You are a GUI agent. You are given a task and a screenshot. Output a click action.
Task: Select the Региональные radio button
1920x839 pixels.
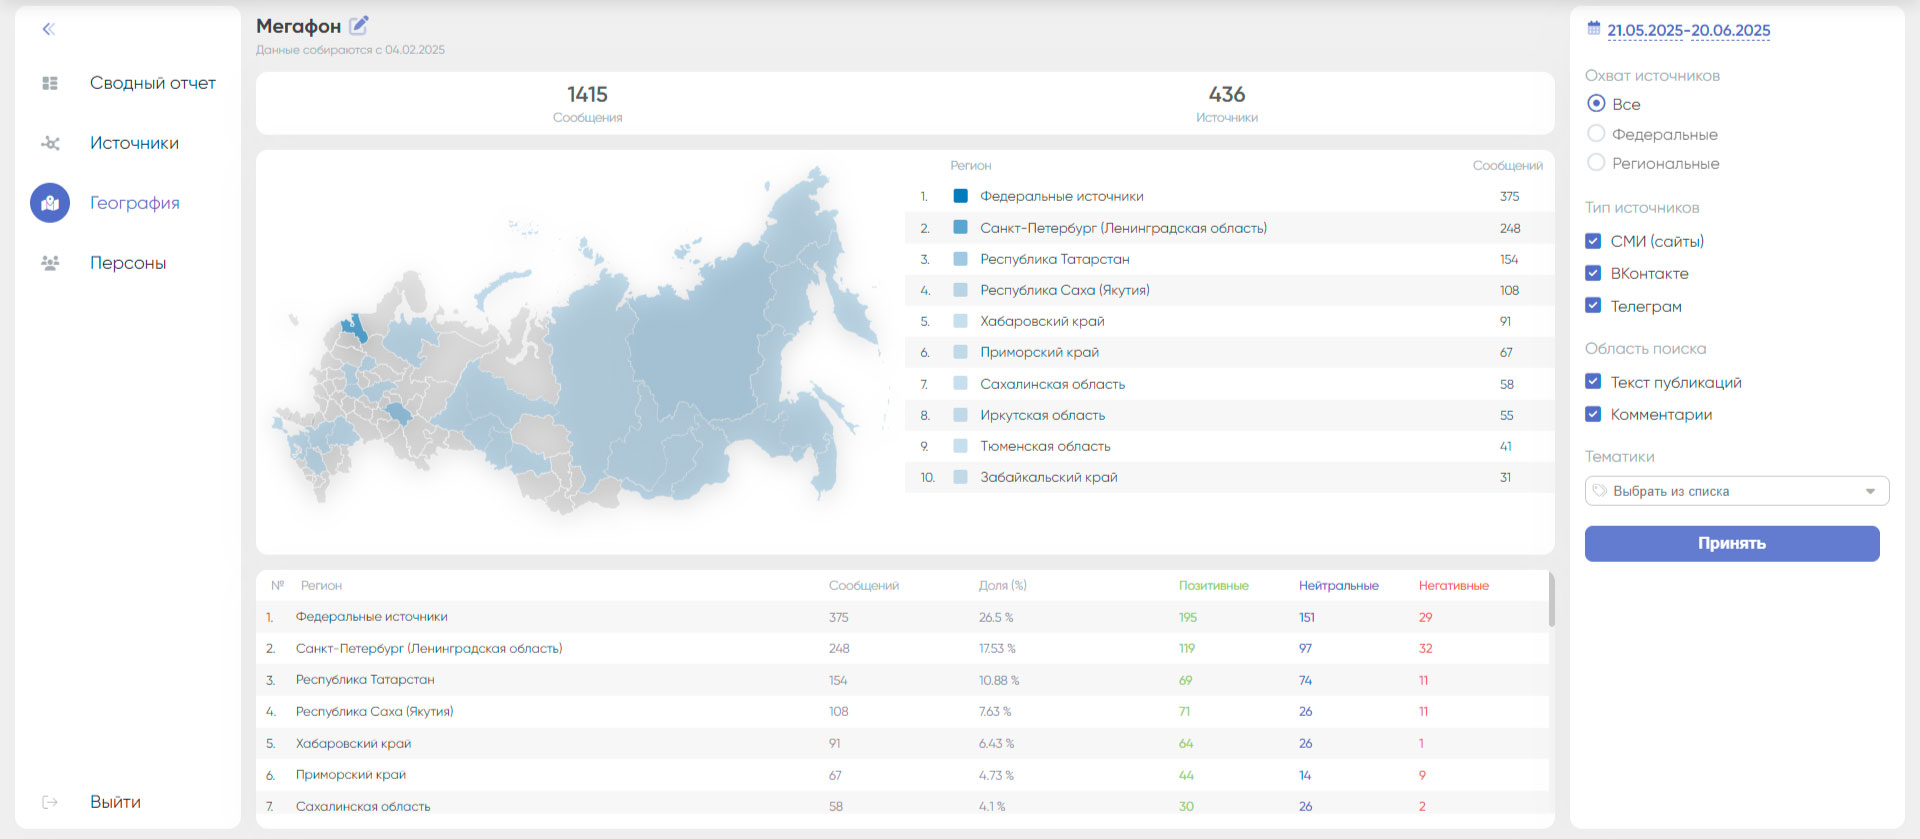(x=1596, y=163)
